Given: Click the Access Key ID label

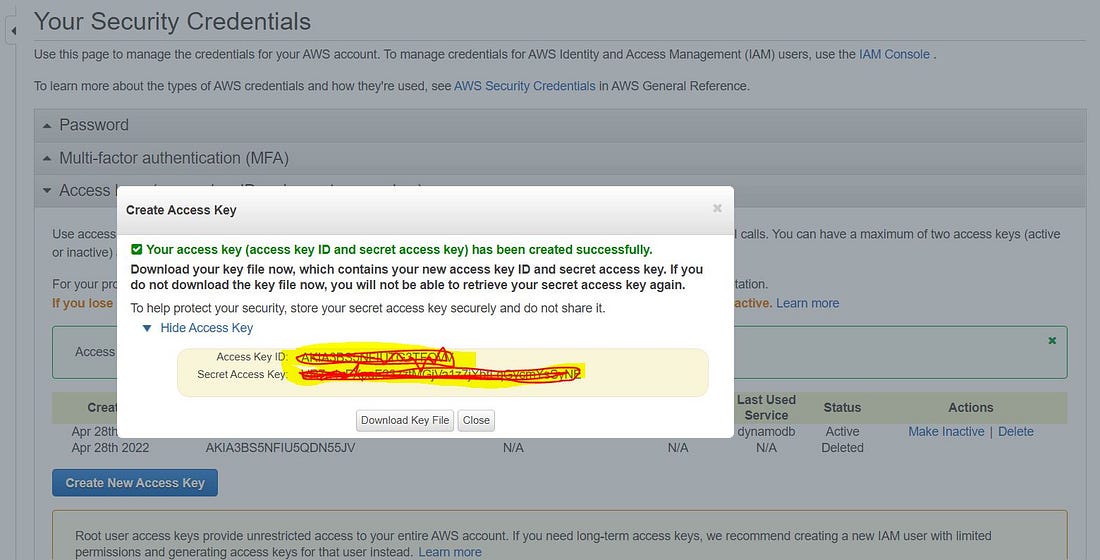Looking at the screenshot, I should 252,356.
